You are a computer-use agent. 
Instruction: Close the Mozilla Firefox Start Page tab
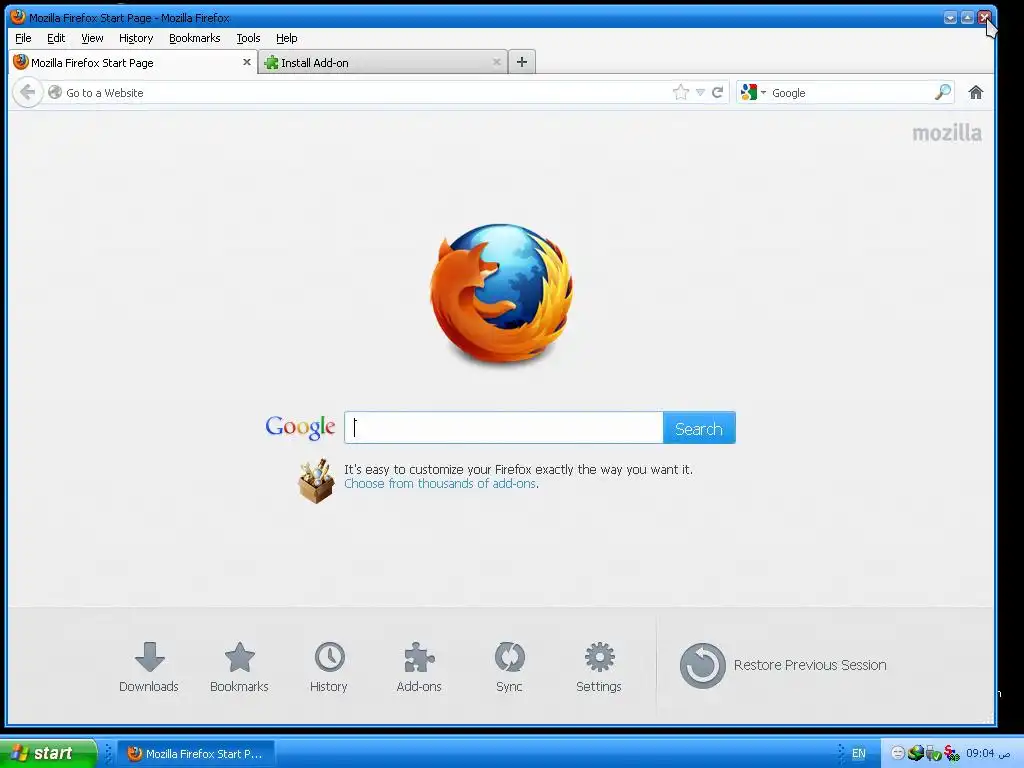[247, 62]
